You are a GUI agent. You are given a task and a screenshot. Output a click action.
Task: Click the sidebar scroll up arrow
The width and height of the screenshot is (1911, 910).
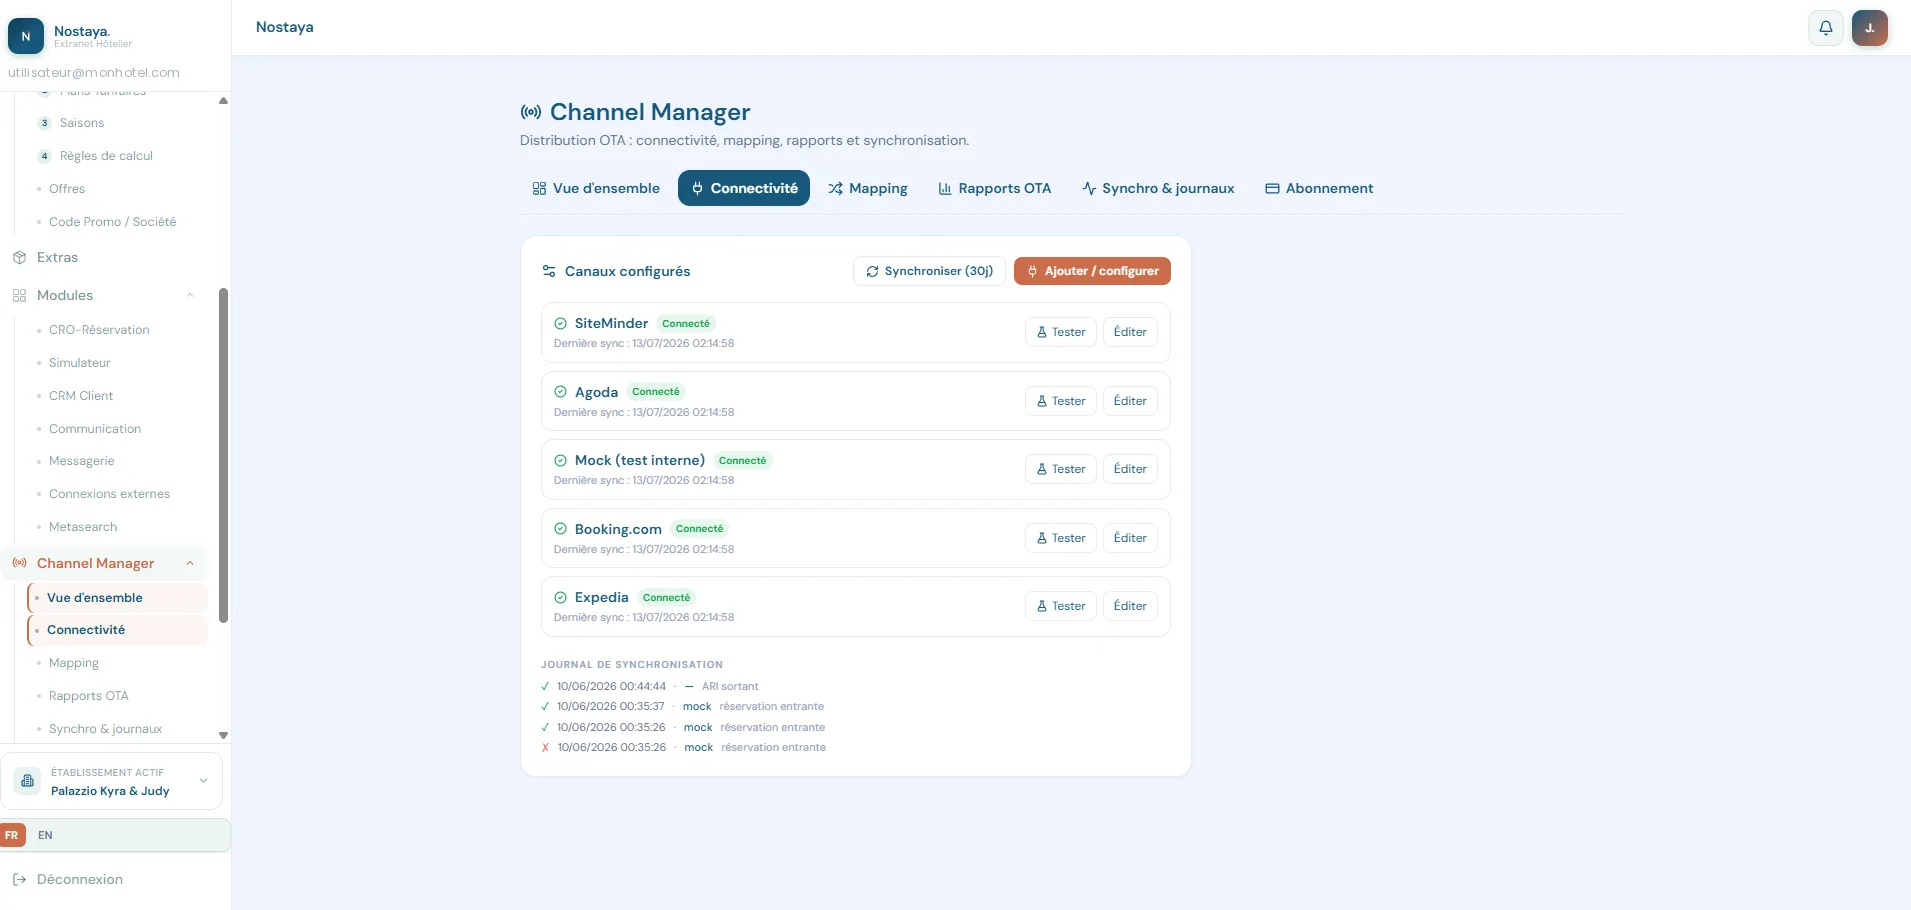coord(223,100)
